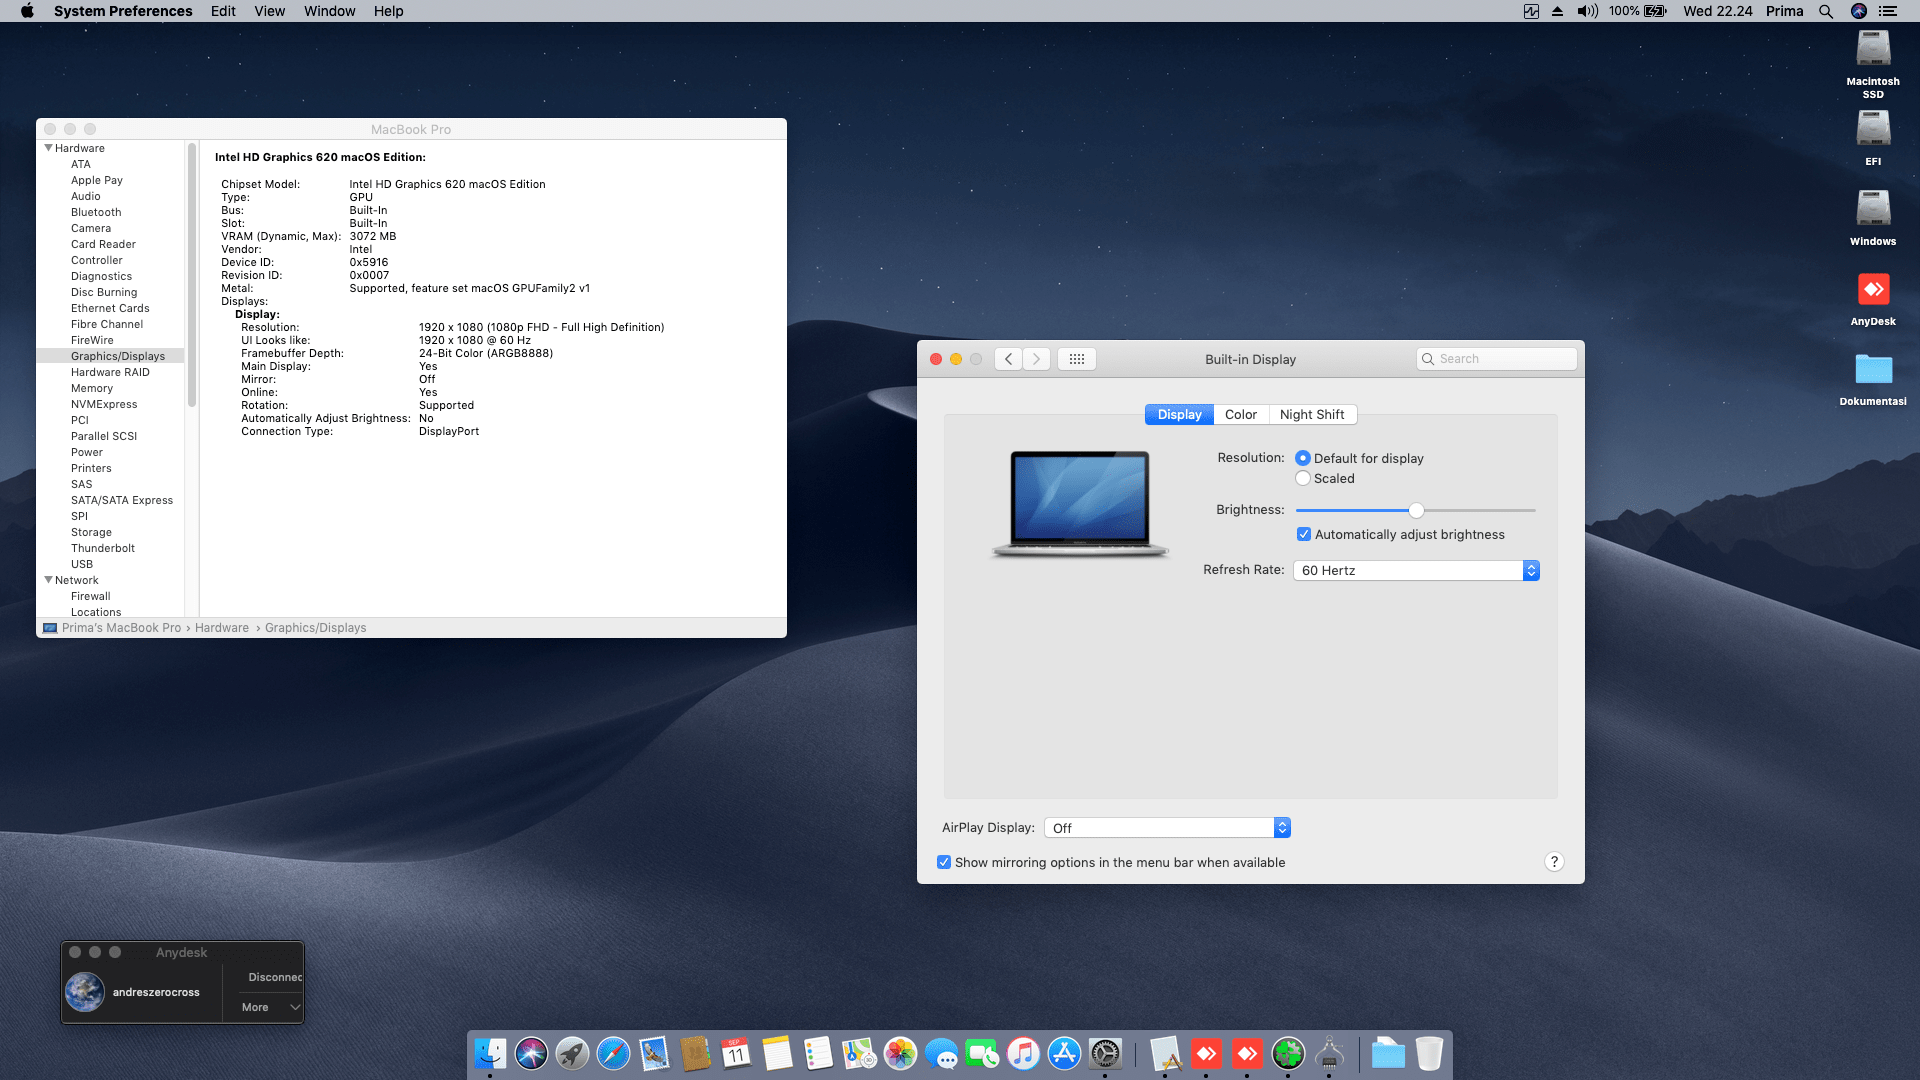Viewport: 1920px width, 1080px height.
Task: Click the help question mark button
Action: tap(1554, 862)
